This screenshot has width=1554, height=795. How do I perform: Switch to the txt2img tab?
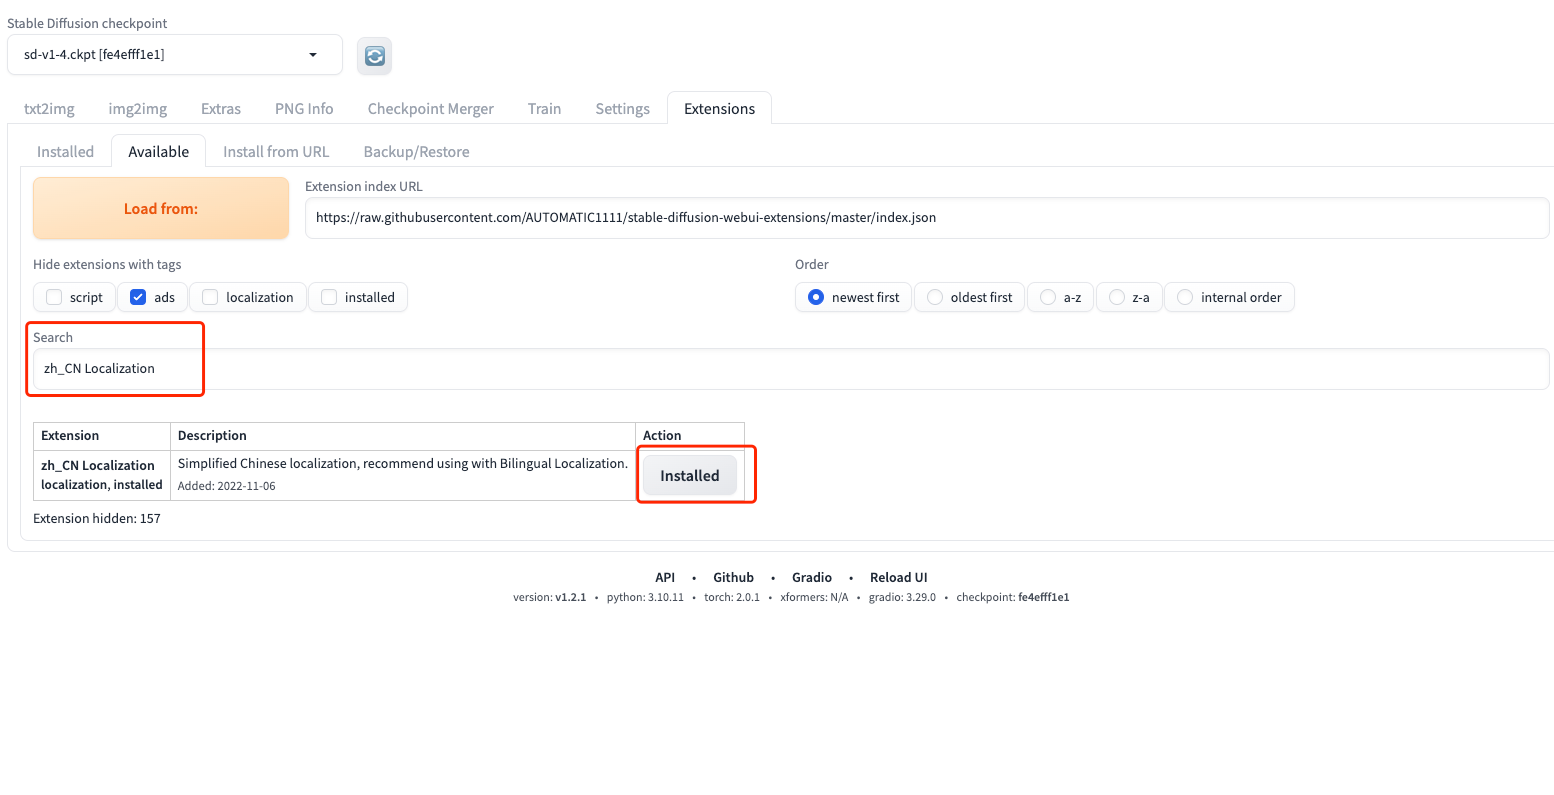49,108
